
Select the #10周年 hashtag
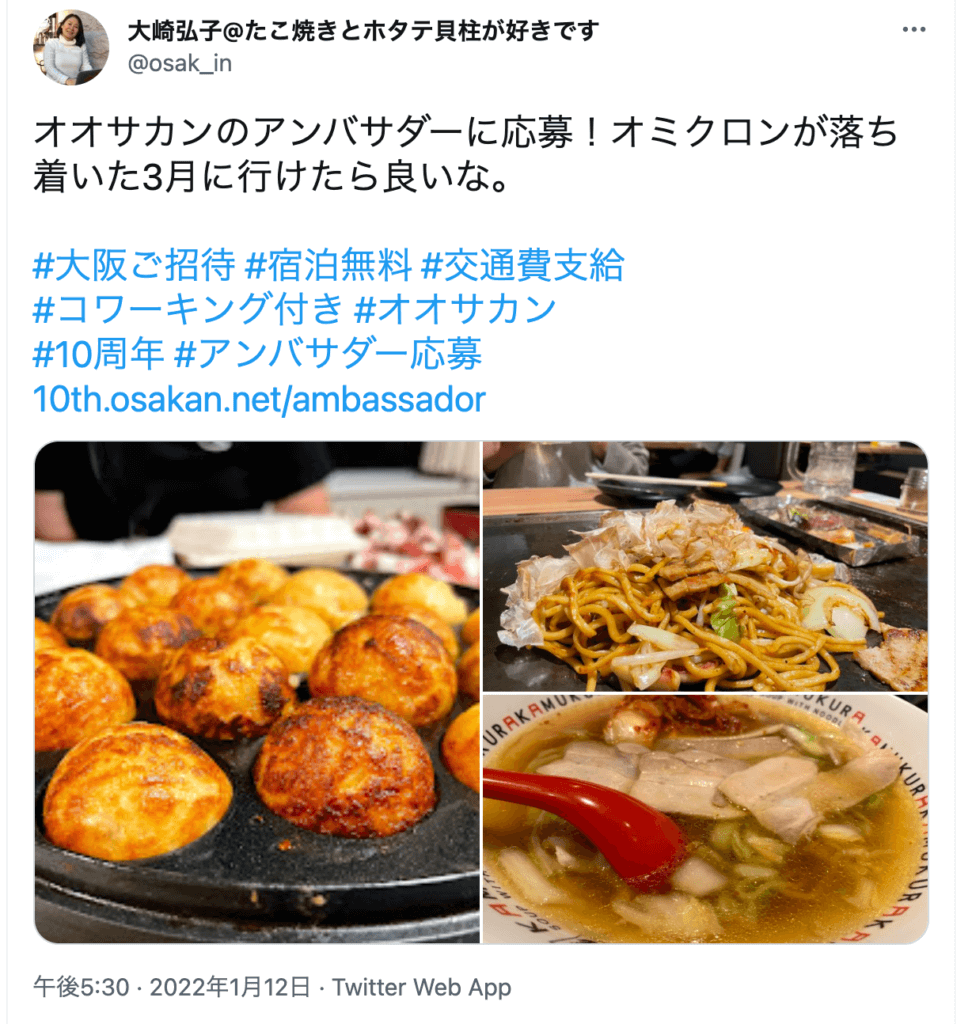click(99, 353)
